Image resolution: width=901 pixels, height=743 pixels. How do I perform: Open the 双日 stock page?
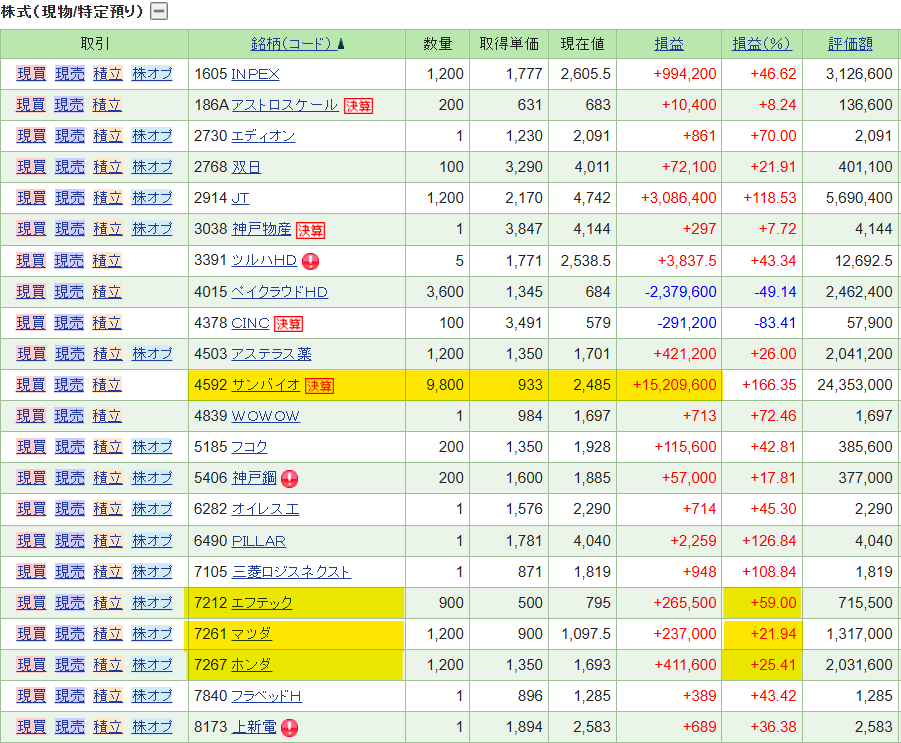(246, 167)
